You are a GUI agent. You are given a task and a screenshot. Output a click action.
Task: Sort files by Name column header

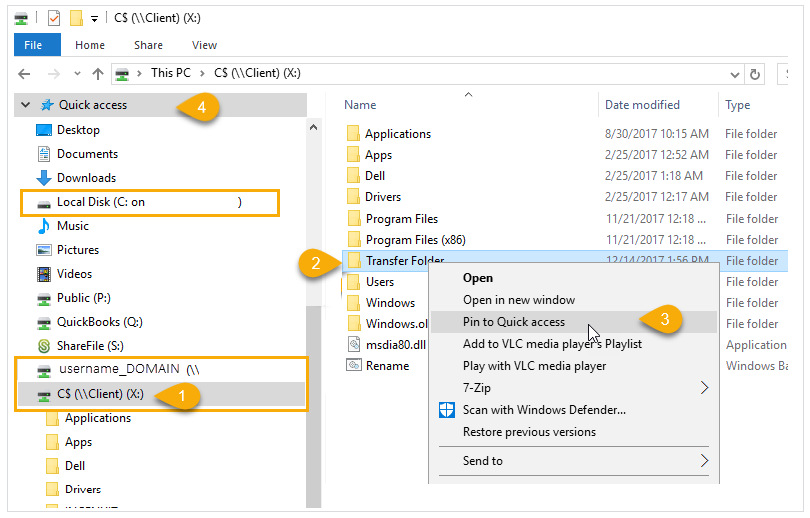pyautogui.click(x=360, y=105)
